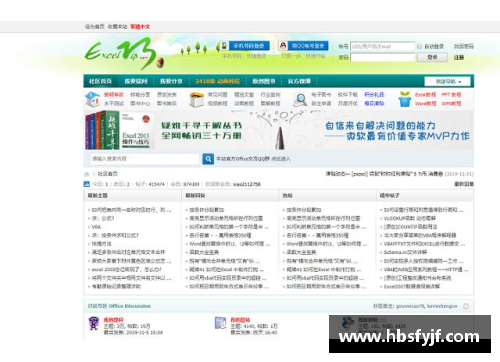Open the 函数大全宝典 post in 最新回复 column
The width and height of the screenshot is (500, 362).
[x=204, y=252]
